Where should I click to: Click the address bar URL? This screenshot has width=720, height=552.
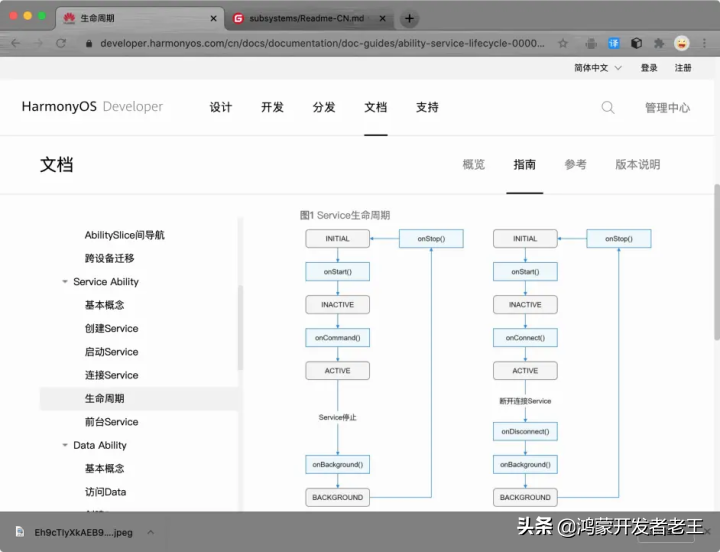coord(322,43)
